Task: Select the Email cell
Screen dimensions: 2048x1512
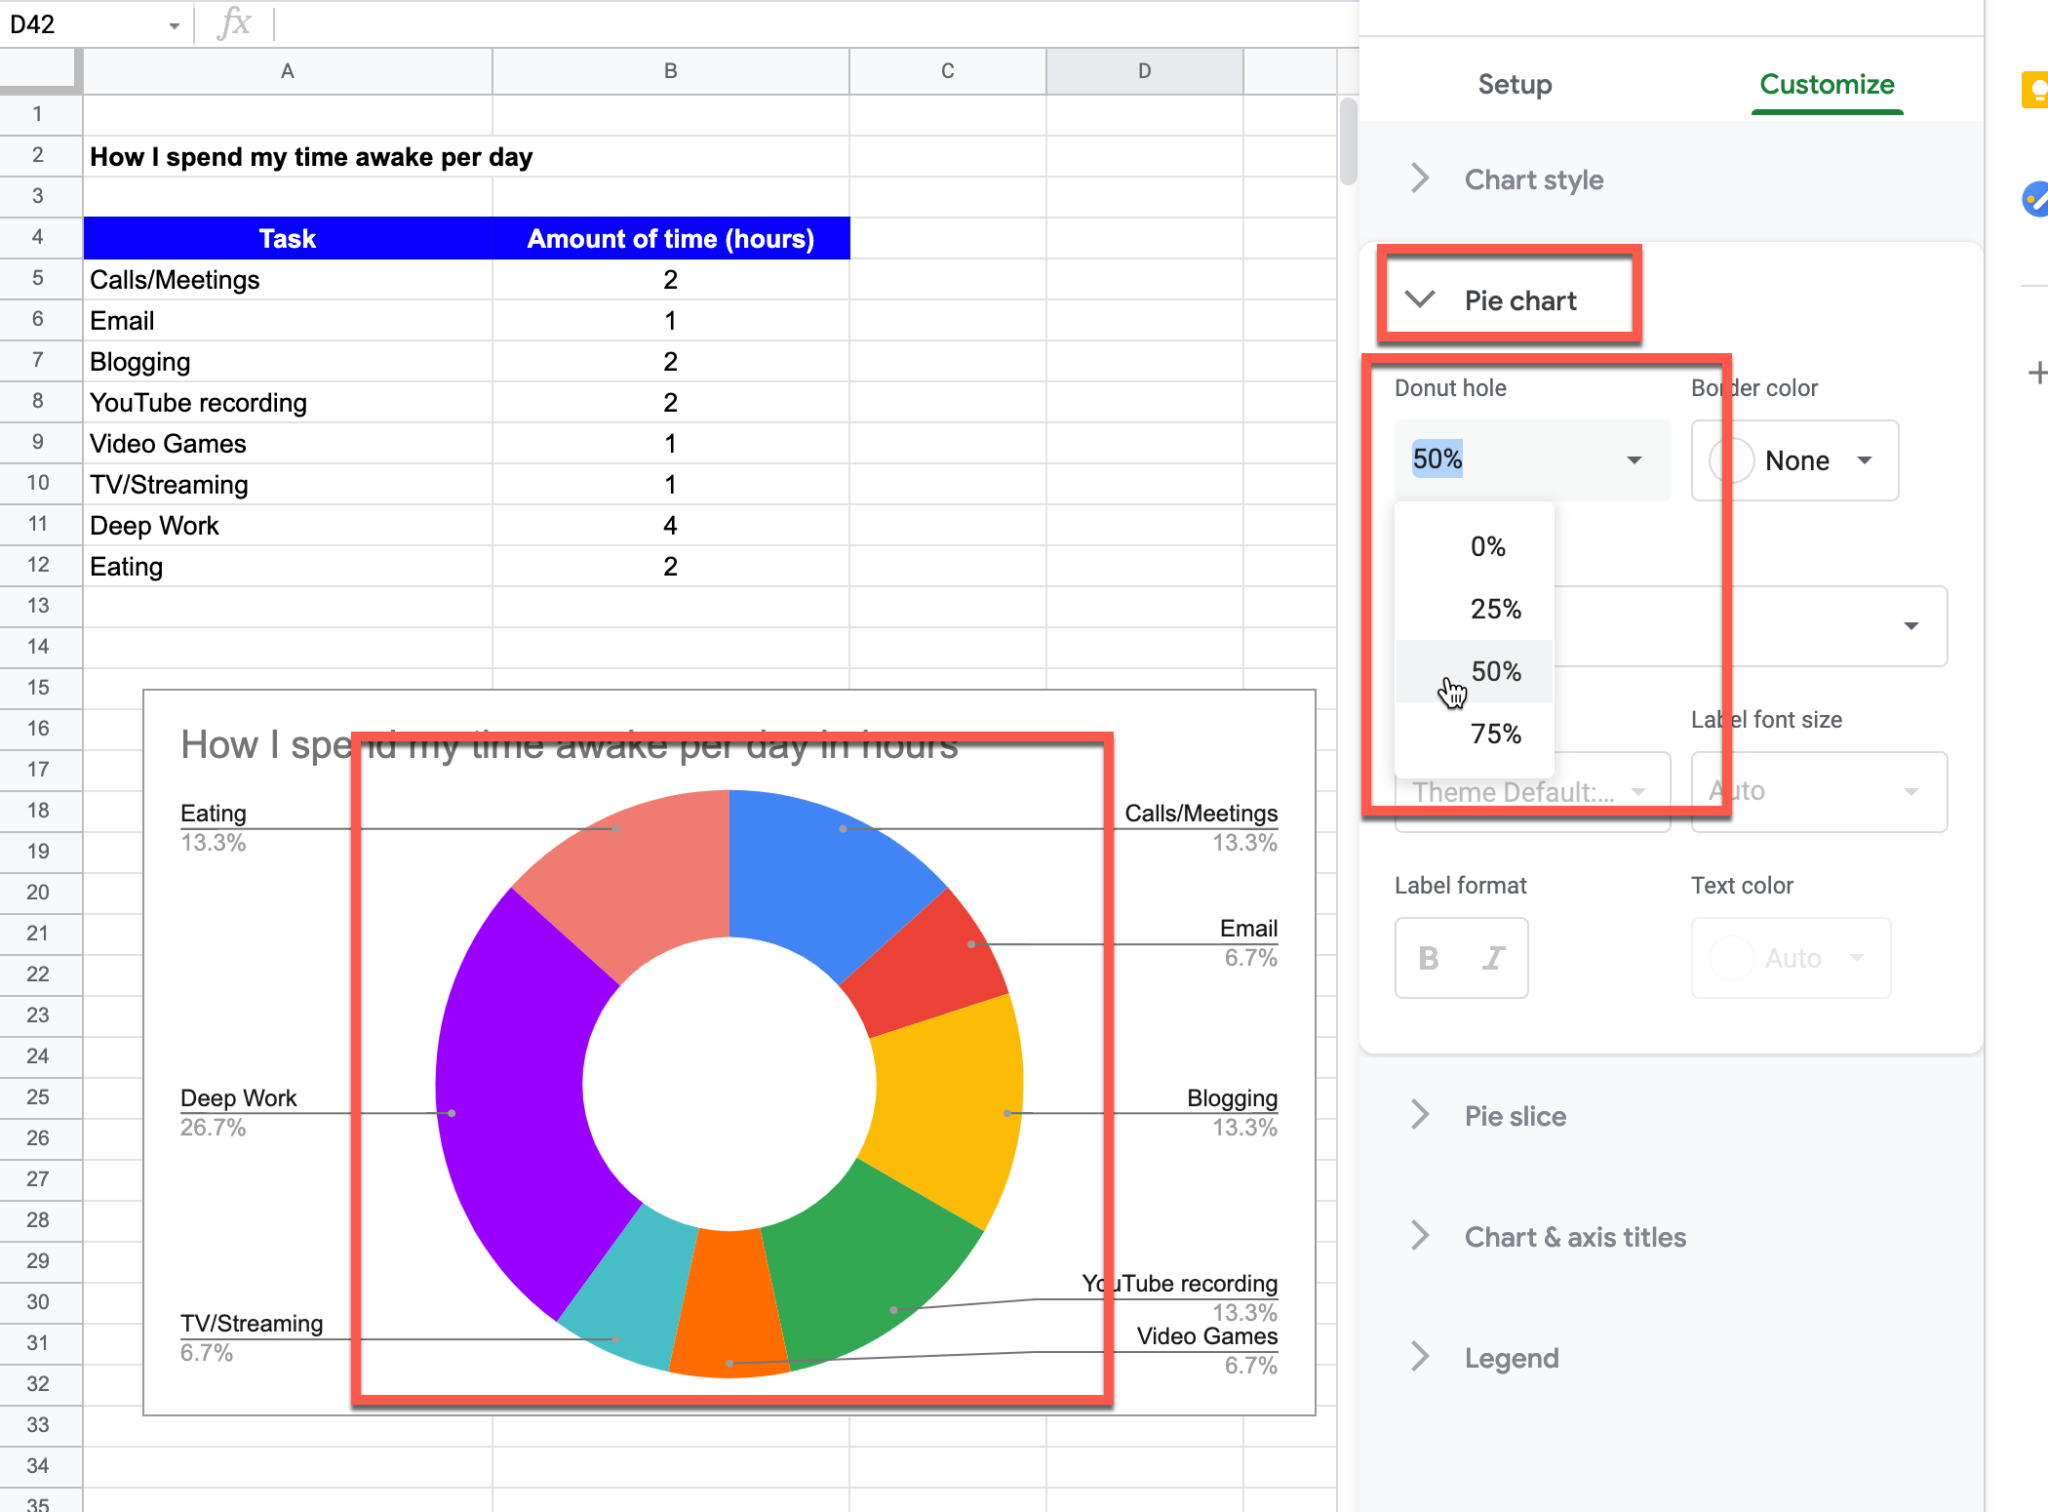Action: (x=287, y=321)
